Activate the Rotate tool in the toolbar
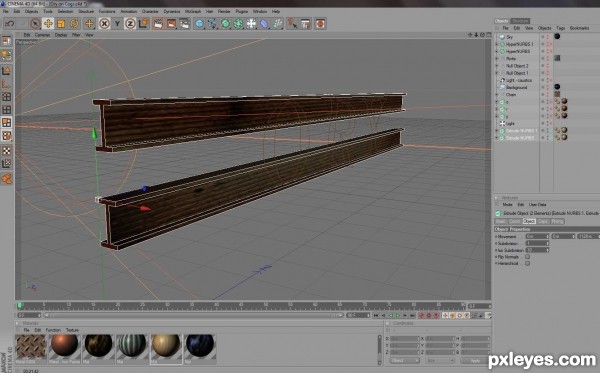The height and width of the screenshot is (373, 600). tap(74, 24)
